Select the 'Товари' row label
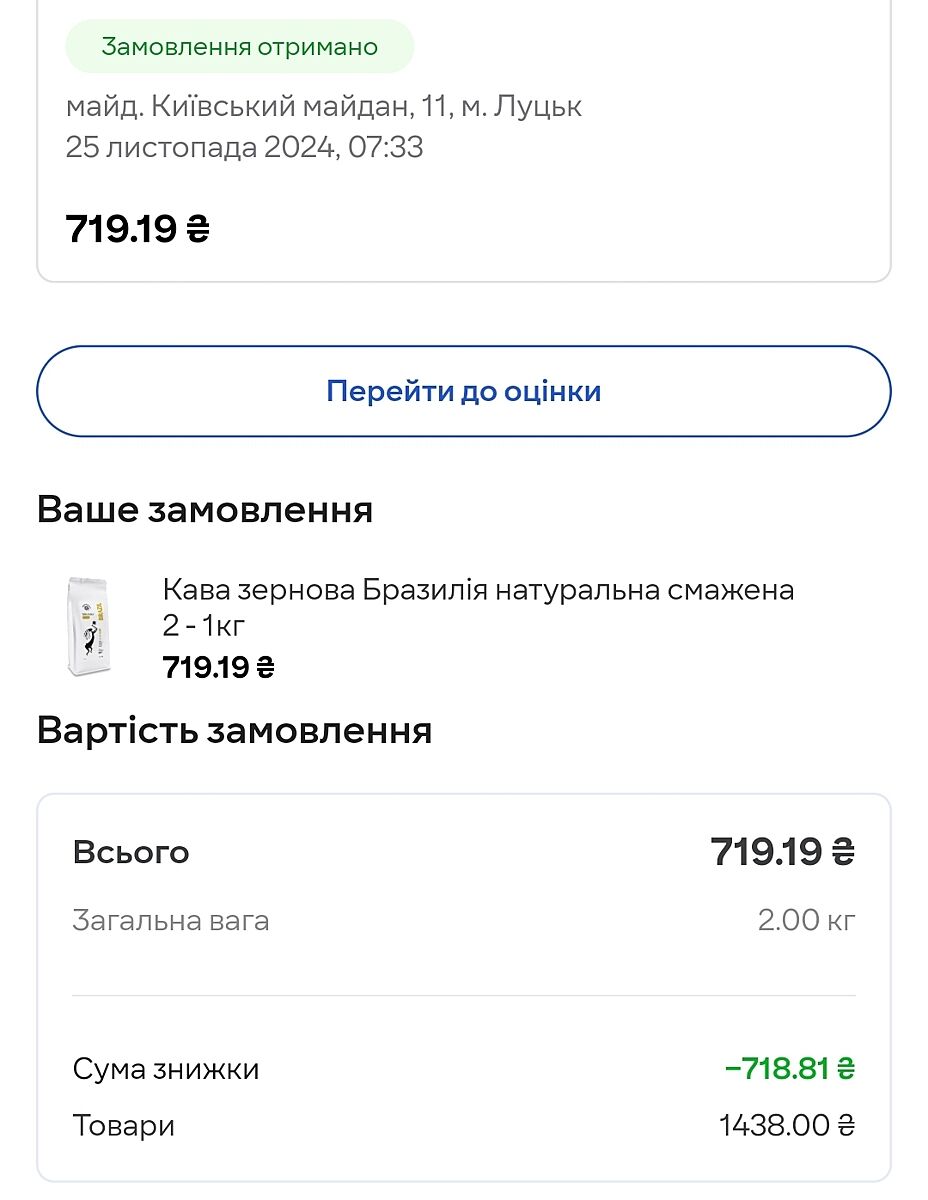928x1200 pixels. (124, 1126)
